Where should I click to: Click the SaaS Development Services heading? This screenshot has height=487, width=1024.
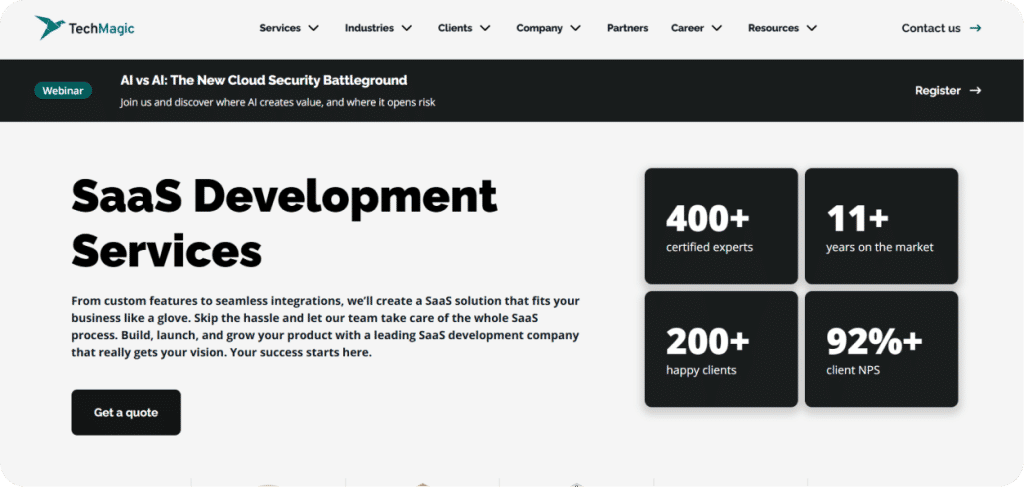pyautogui.click(x=284, y=223)
